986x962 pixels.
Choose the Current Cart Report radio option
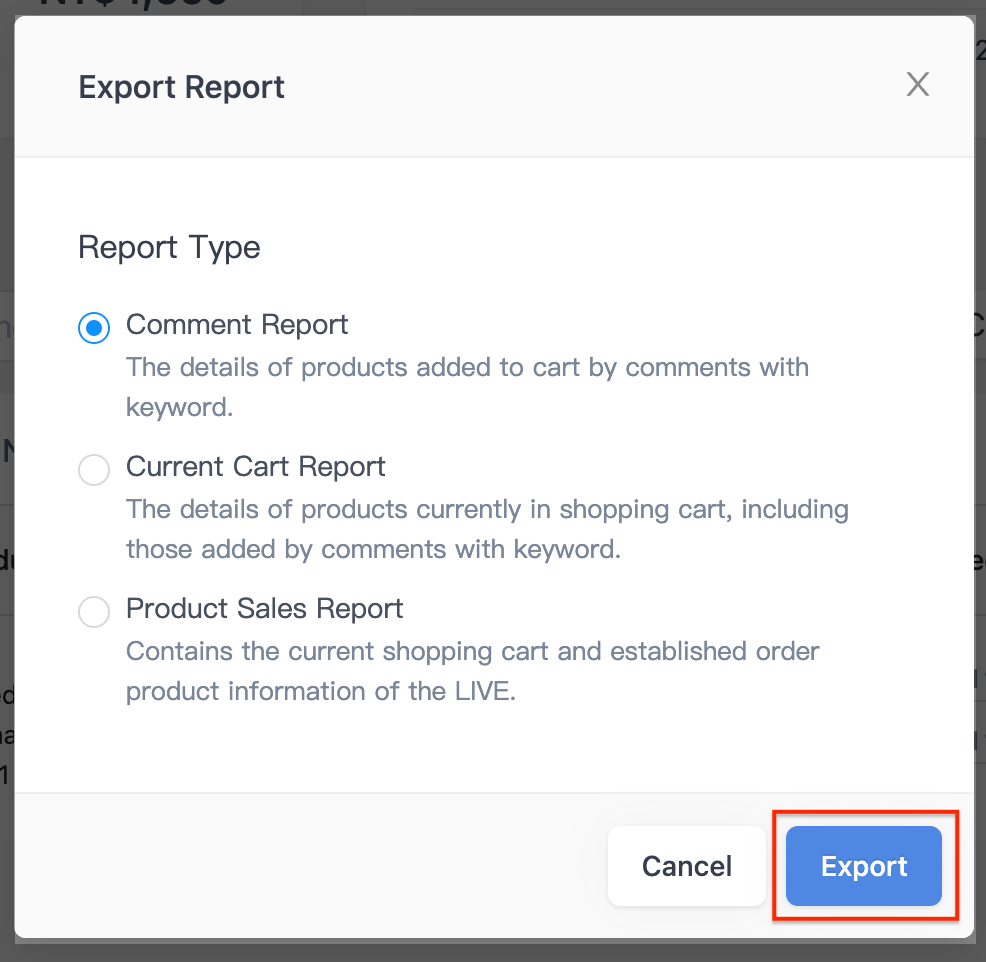(x=94, y=469)
